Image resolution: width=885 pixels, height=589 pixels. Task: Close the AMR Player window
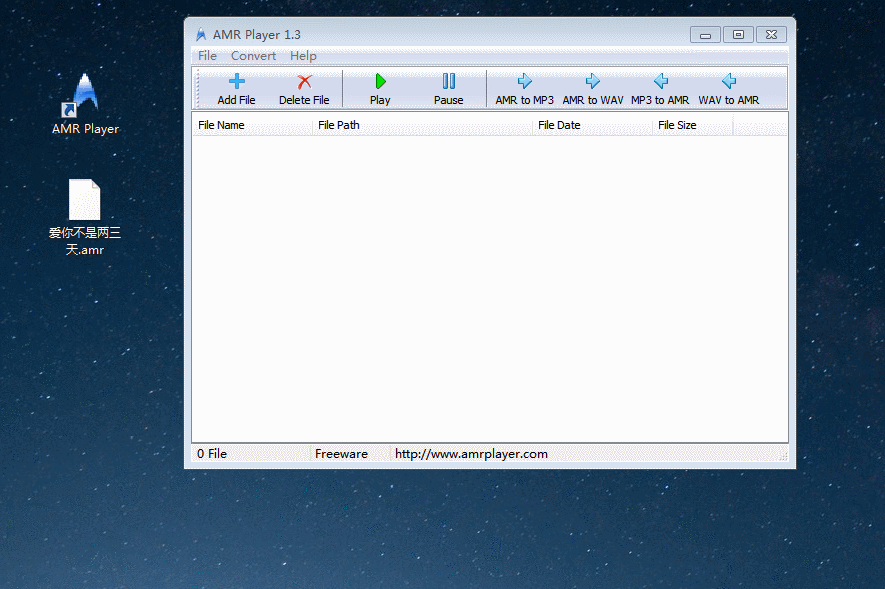pos(772,35)
